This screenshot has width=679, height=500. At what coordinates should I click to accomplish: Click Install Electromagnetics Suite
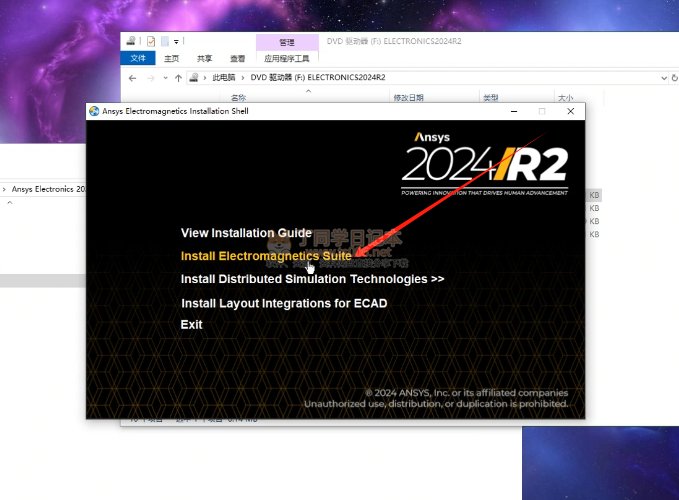tap(266, 256)
